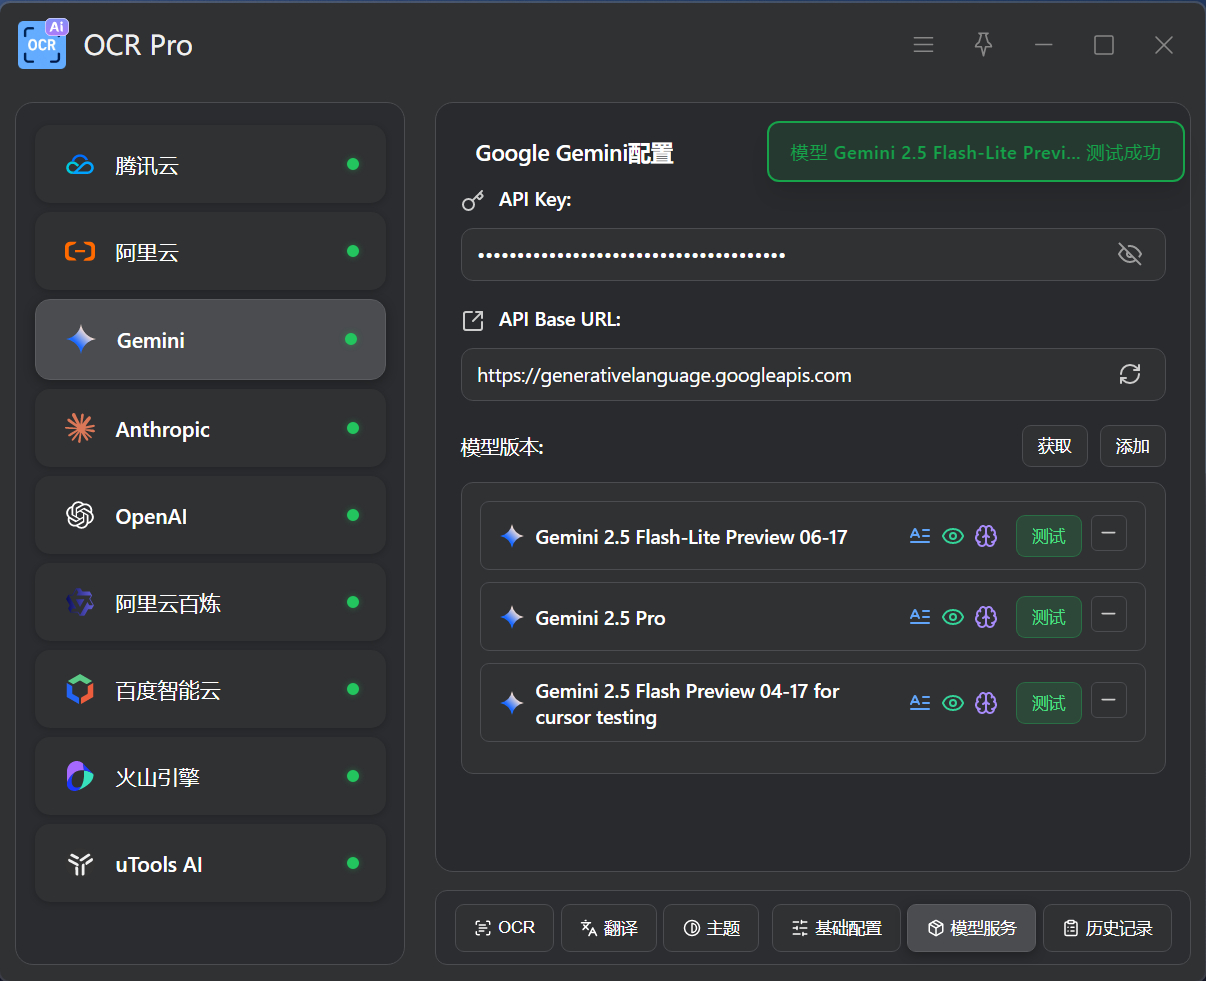Click brain reasoning icon for Flash-Lite Preview 06-17
This screenshot has width=1206, height=981.
pos(986,536)
